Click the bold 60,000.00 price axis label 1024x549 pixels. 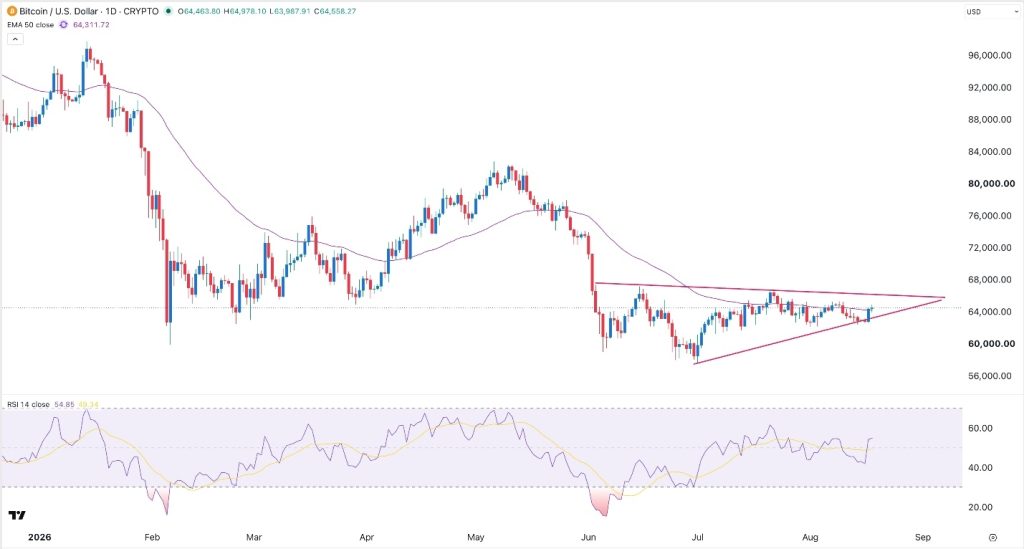tap(991, 343)
